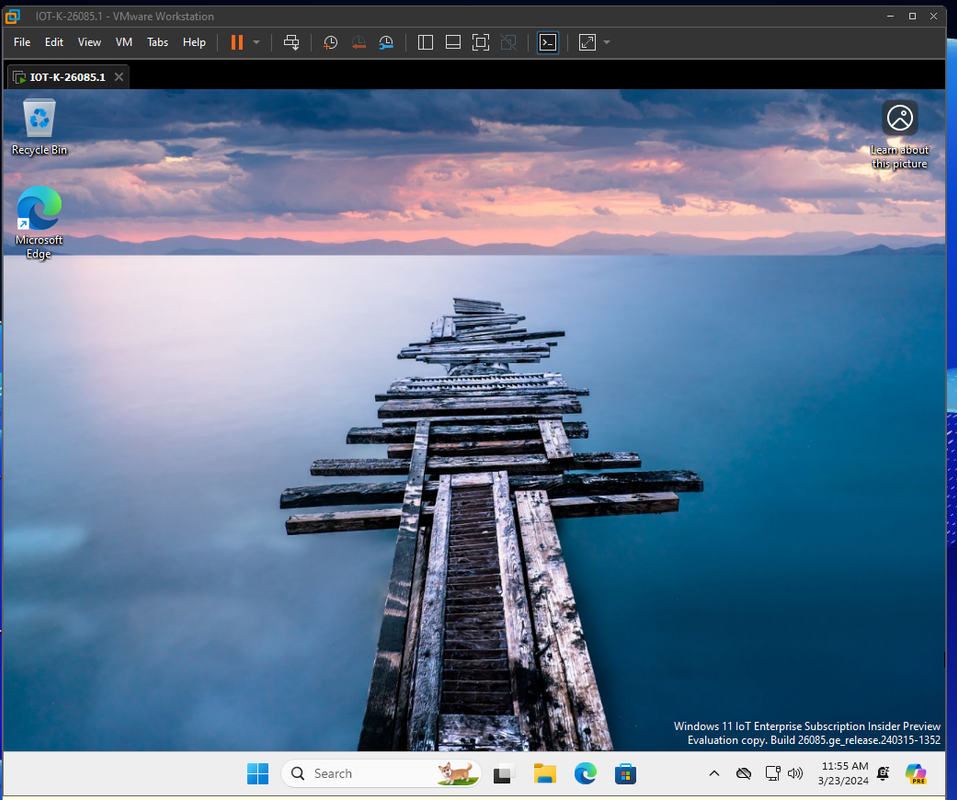The height and width of the screenshot is (800, 957).
Task: Launch File Explorer from the guest taskbar
Action: click(x=544, y=774)
